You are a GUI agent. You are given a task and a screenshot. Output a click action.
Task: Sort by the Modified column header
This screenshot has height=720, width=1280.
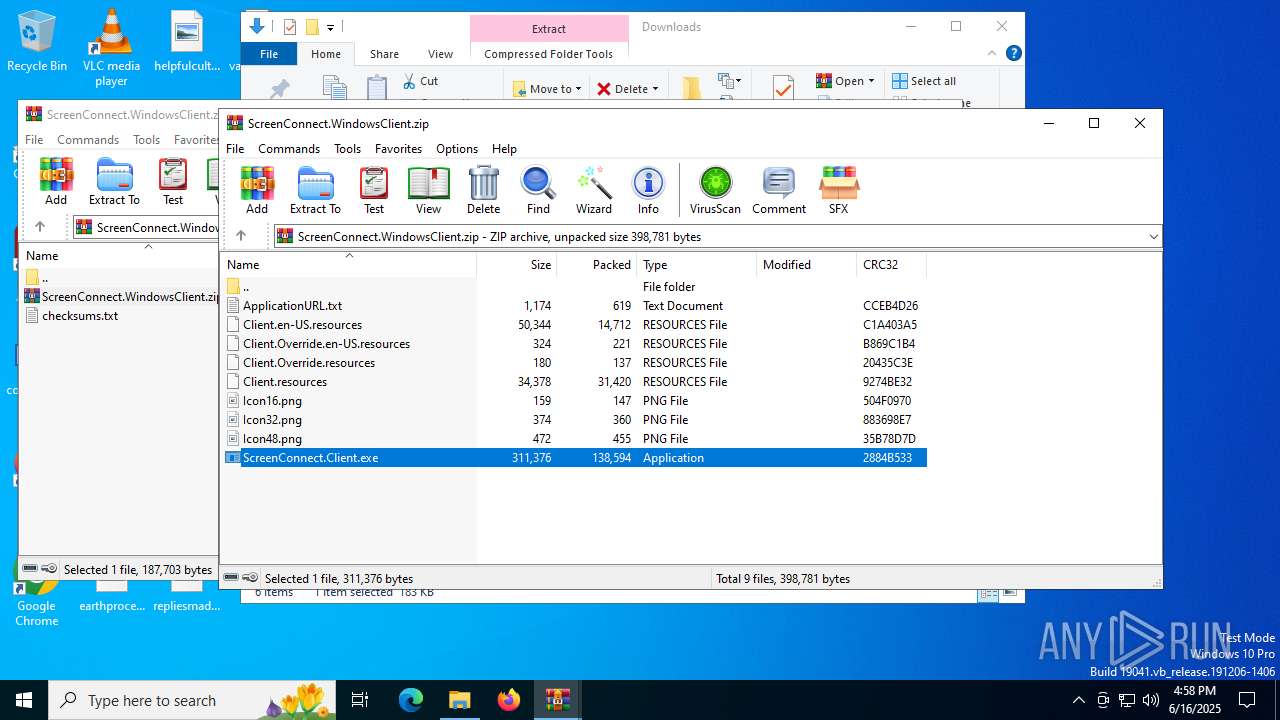[806, 265]
